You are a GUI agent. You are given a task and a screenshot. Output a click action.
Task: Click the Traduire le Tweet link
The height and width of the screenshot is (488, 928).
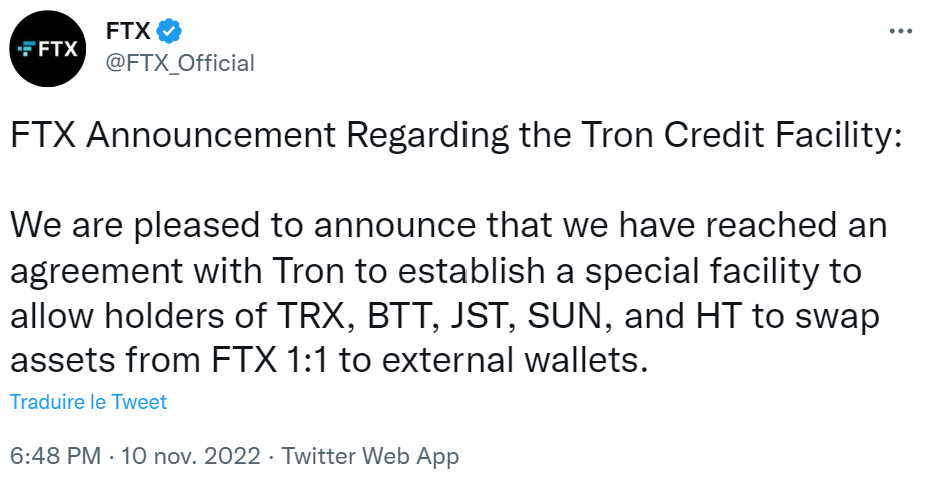(x=88, y=402)
